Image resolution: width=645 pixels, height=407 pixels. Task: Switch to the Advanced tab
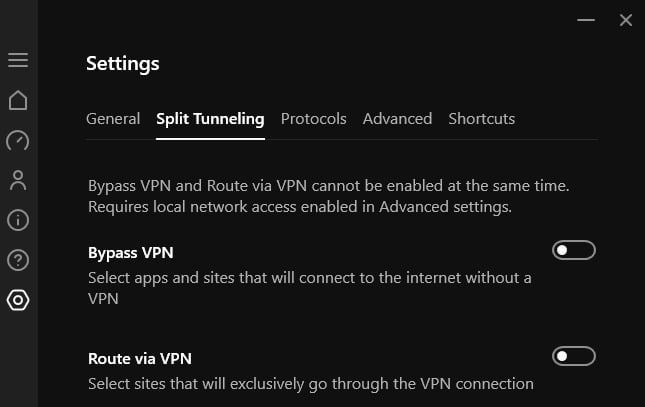click(x=397, y=119)
